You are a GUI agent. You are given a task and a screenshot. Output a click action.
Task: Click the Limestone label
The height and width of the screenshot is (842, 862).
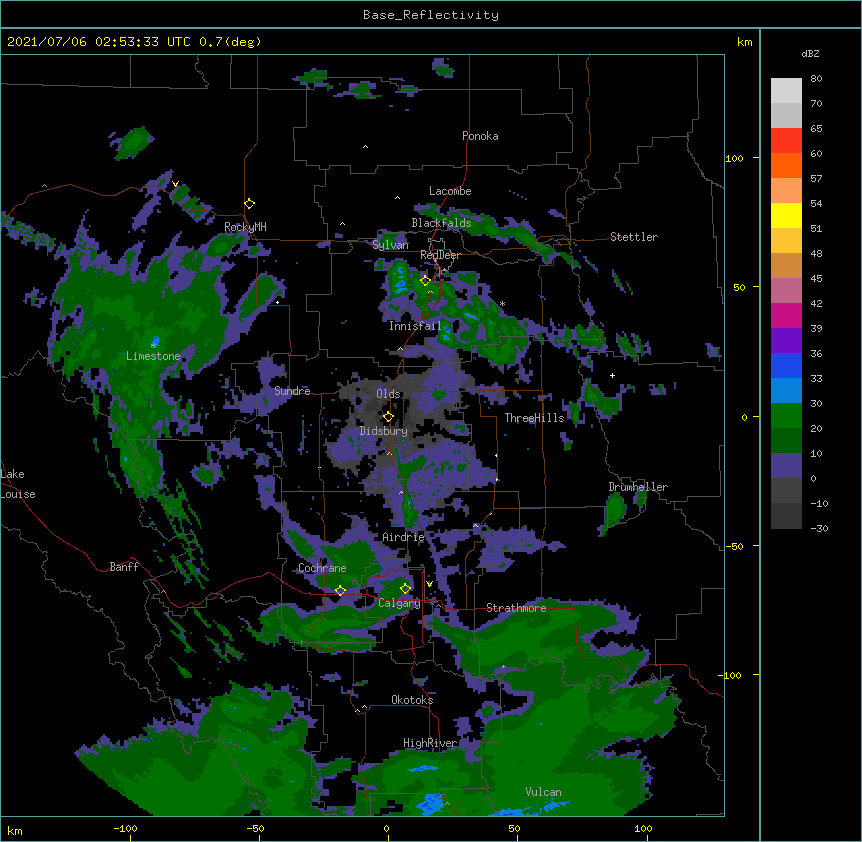pyautogui.click(x=153, y=356)
